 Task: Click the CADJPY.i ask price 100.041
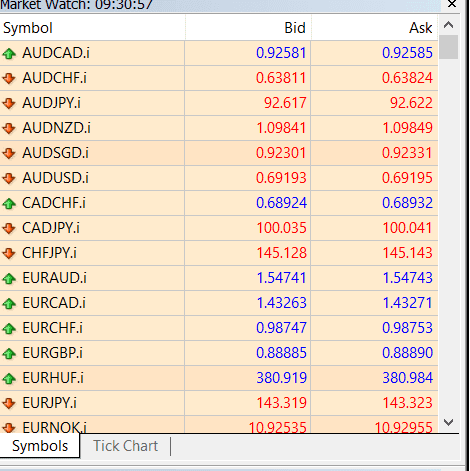point(407,228)
